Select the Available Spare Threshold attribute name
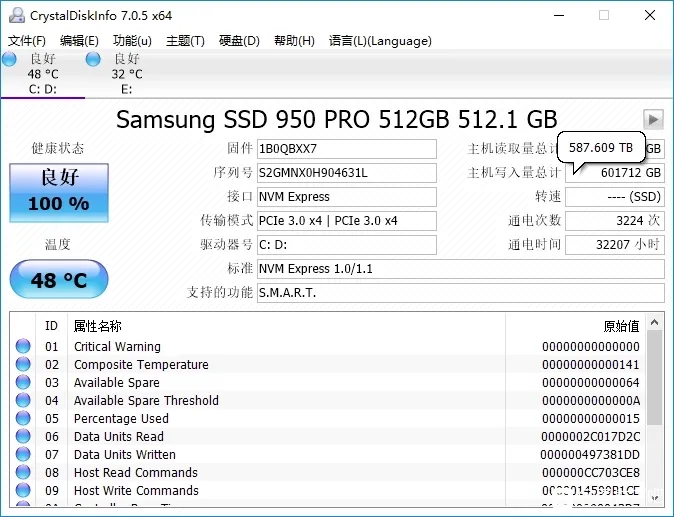 point(146,401)
